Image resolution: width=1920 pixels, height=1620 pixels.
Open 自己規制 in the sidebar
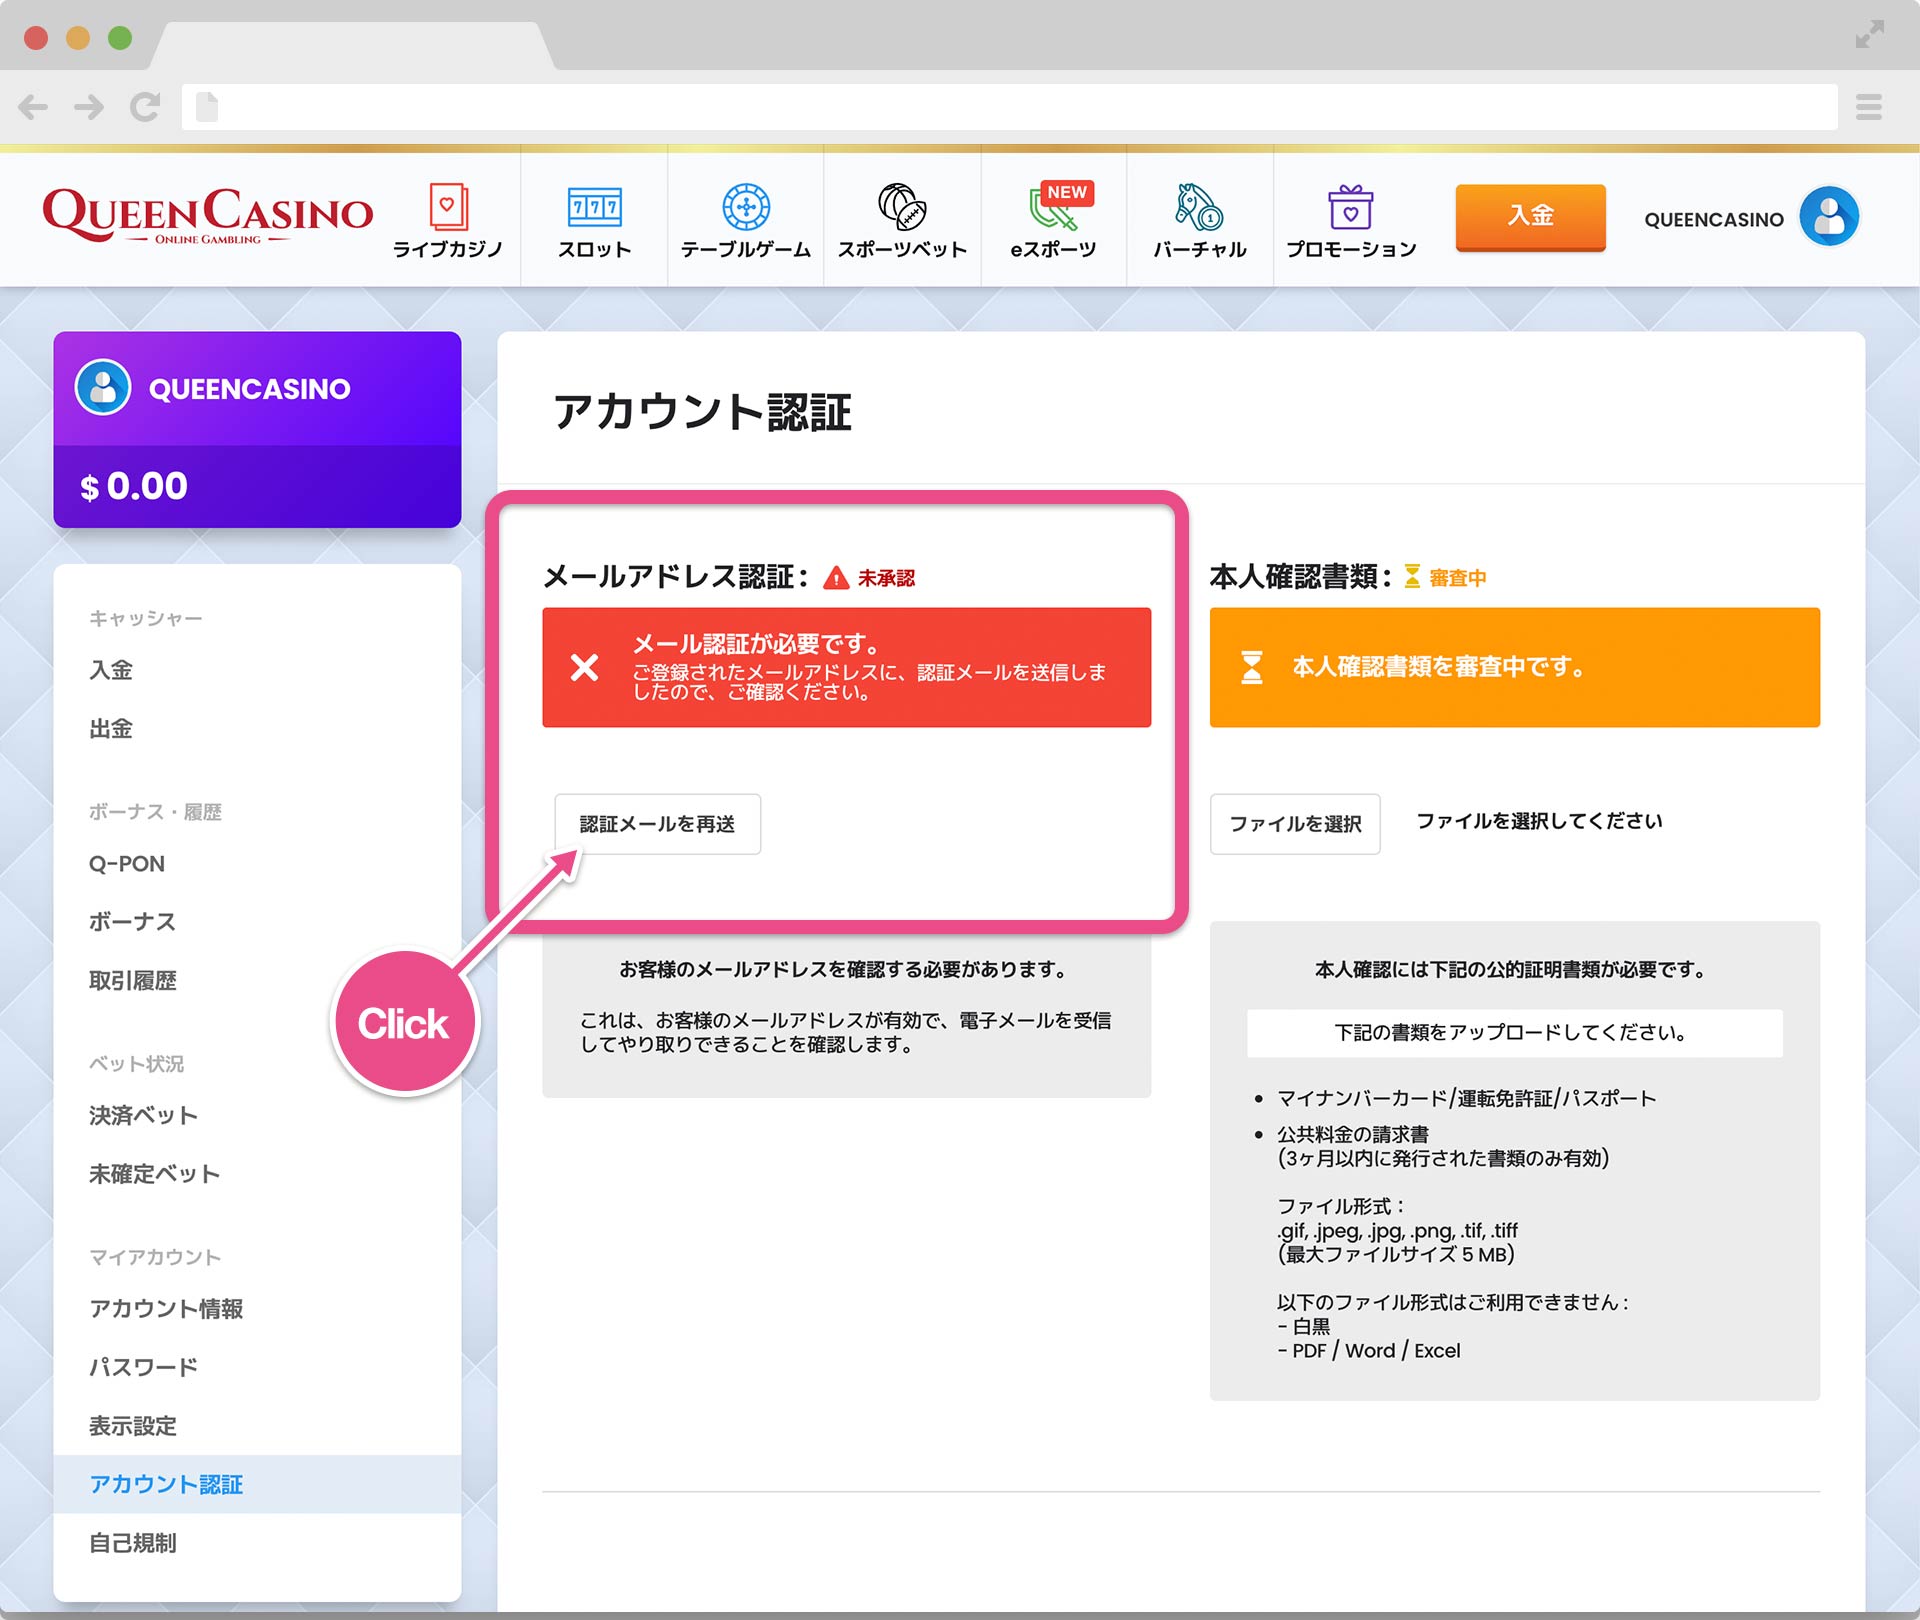(133, 1543)
